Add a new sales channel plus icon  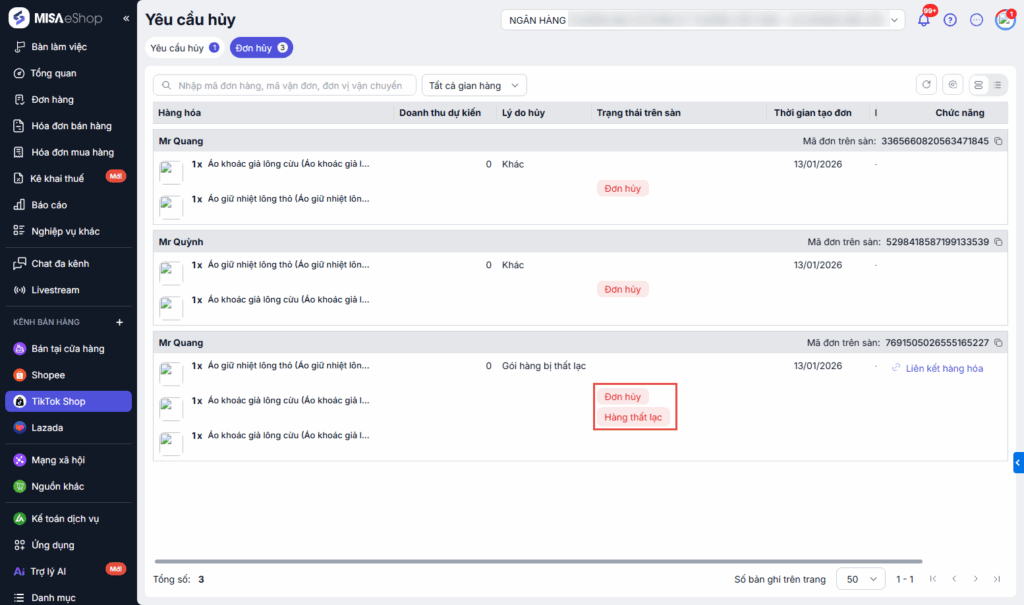pos(120,322)
